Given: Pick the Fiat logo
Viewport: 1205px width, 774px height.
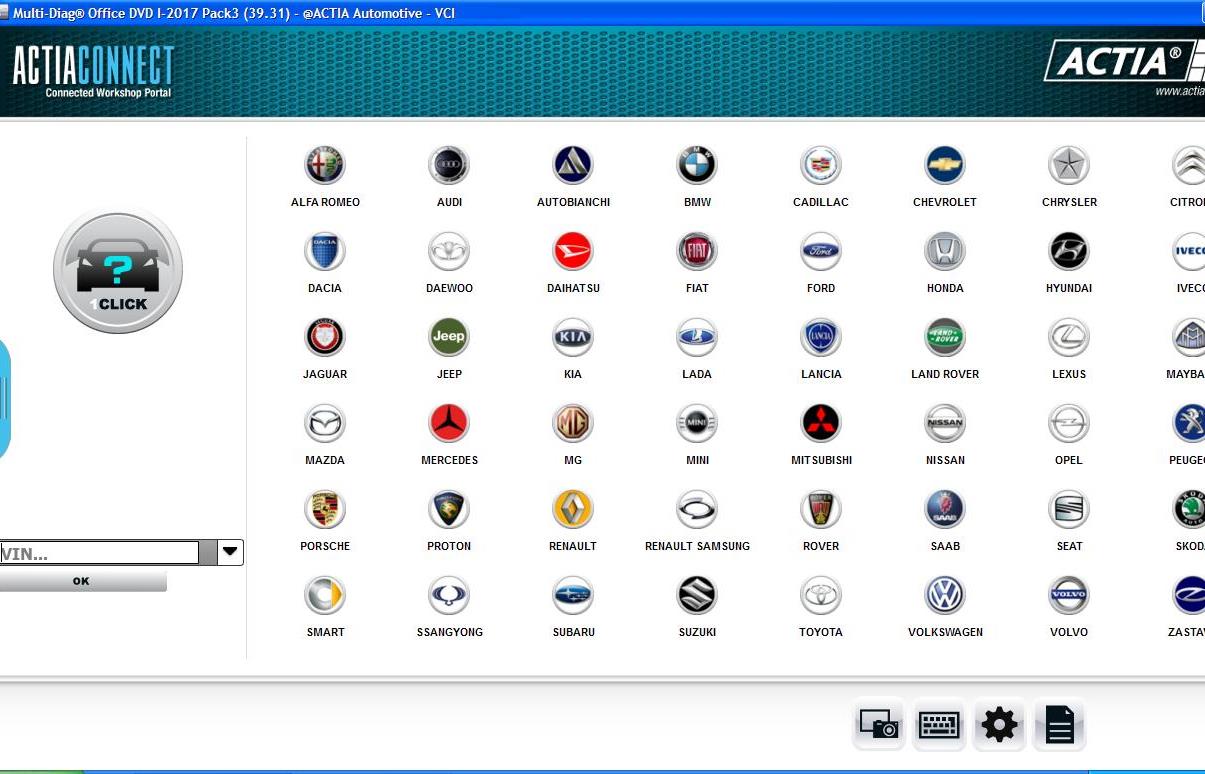Looking at the screenshot, I should click(x=697, y=251).
